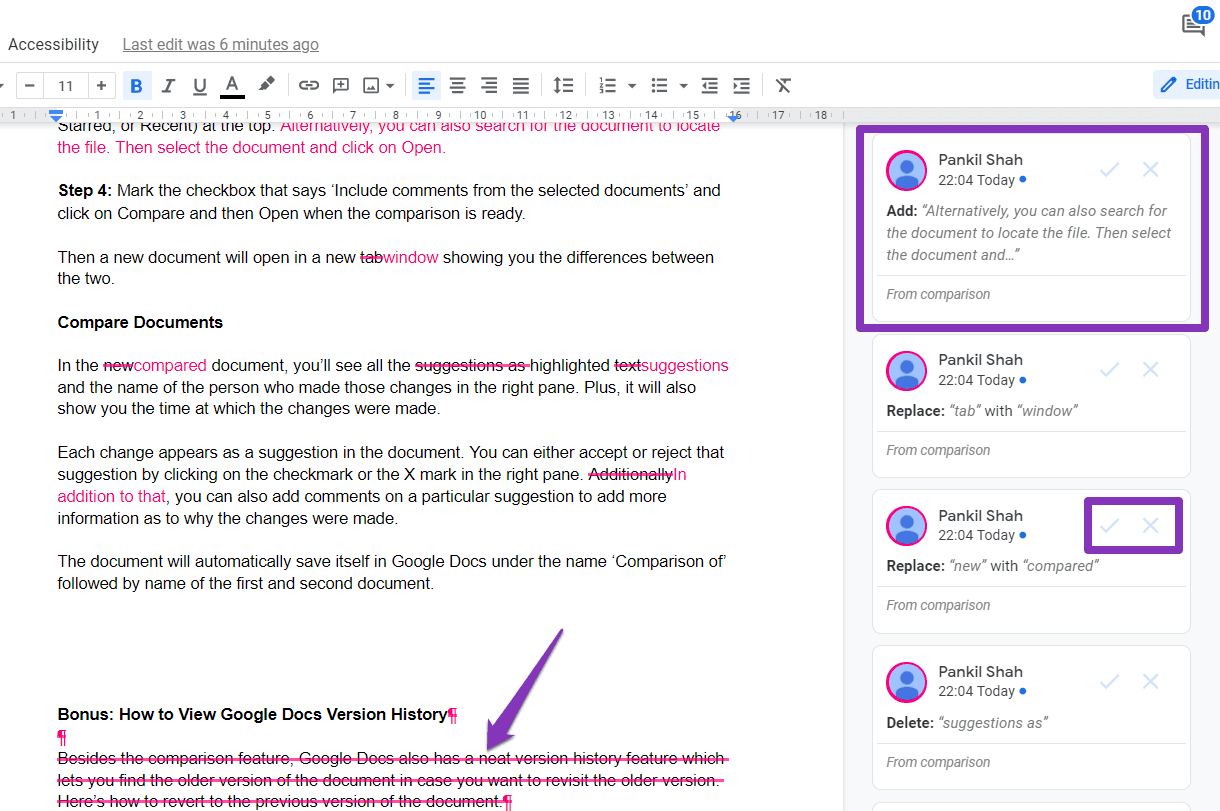Open line spacing options

564,85
